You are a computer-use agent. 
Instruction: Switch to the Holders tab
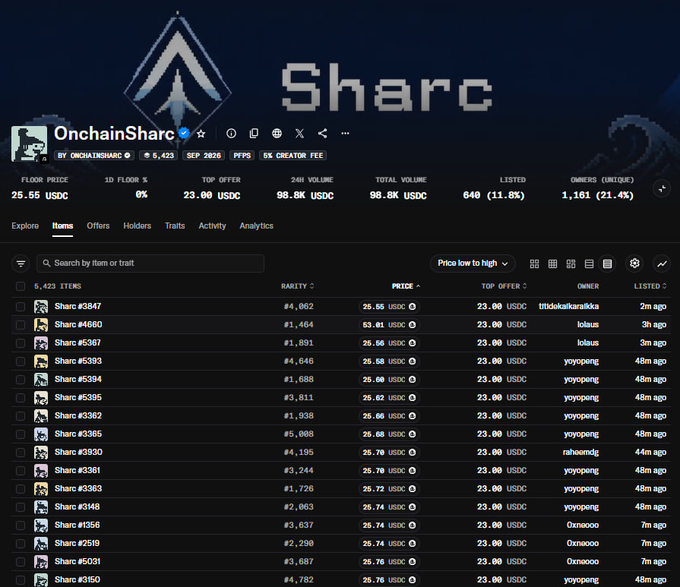click(x=137, y=226)
